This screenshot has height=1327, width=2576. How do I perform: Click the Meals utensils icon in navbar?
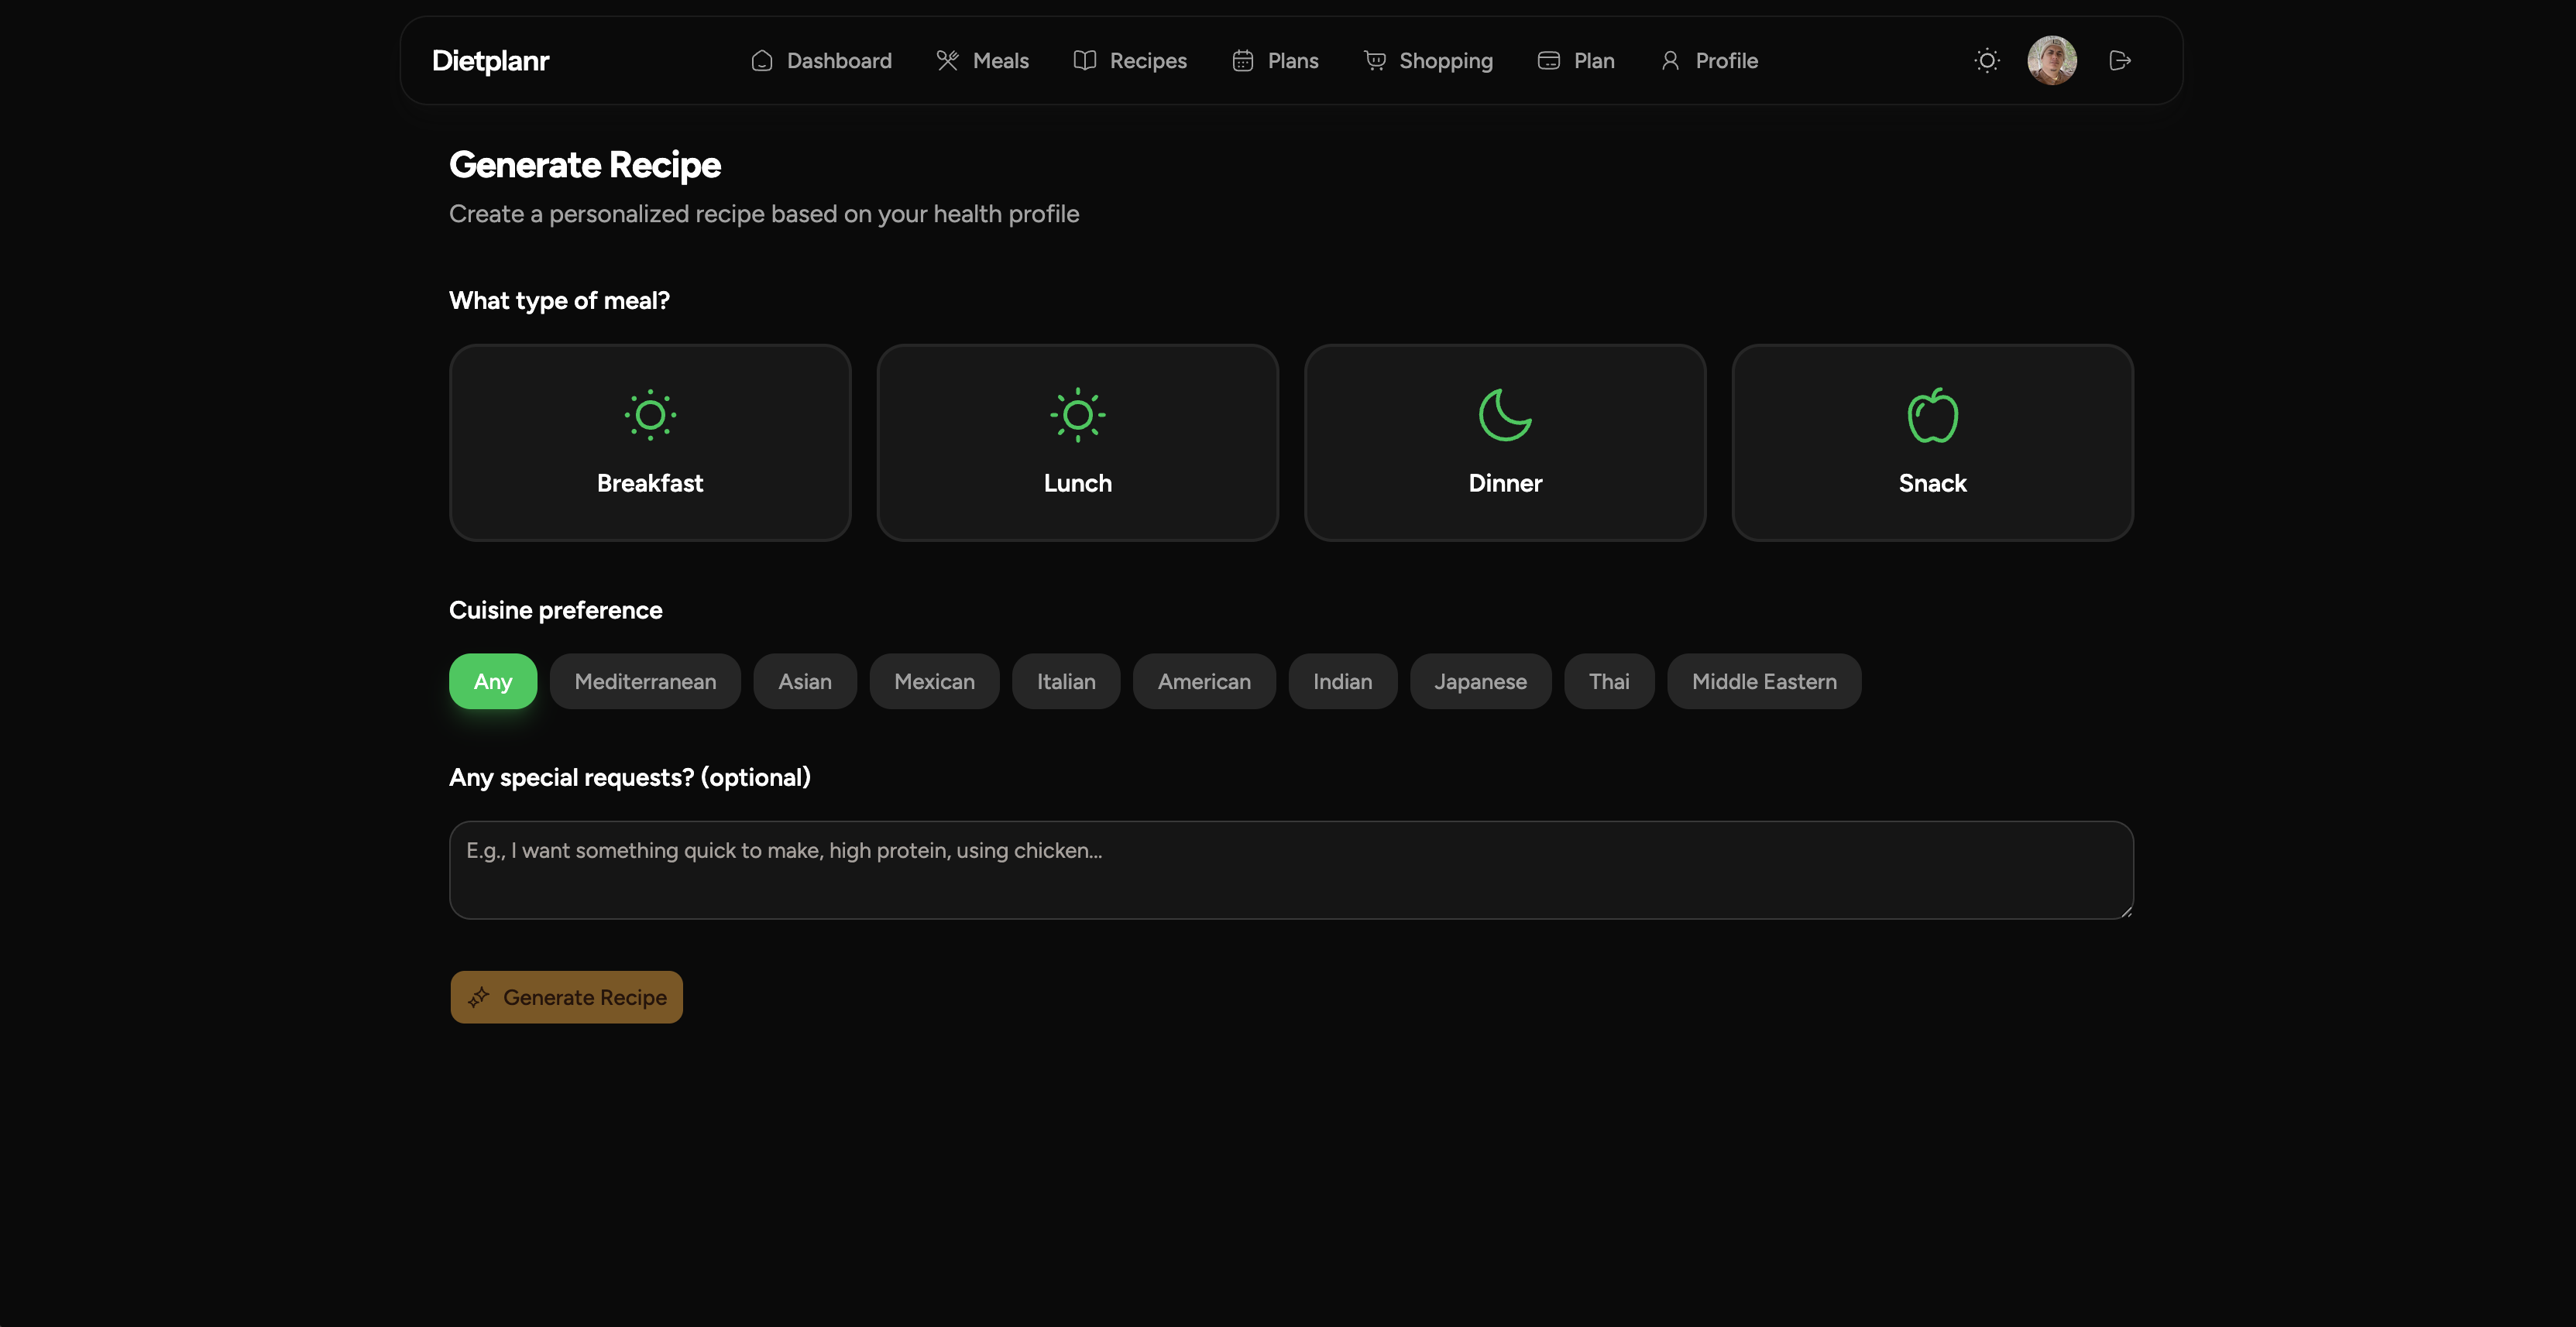tap(947, 60)
